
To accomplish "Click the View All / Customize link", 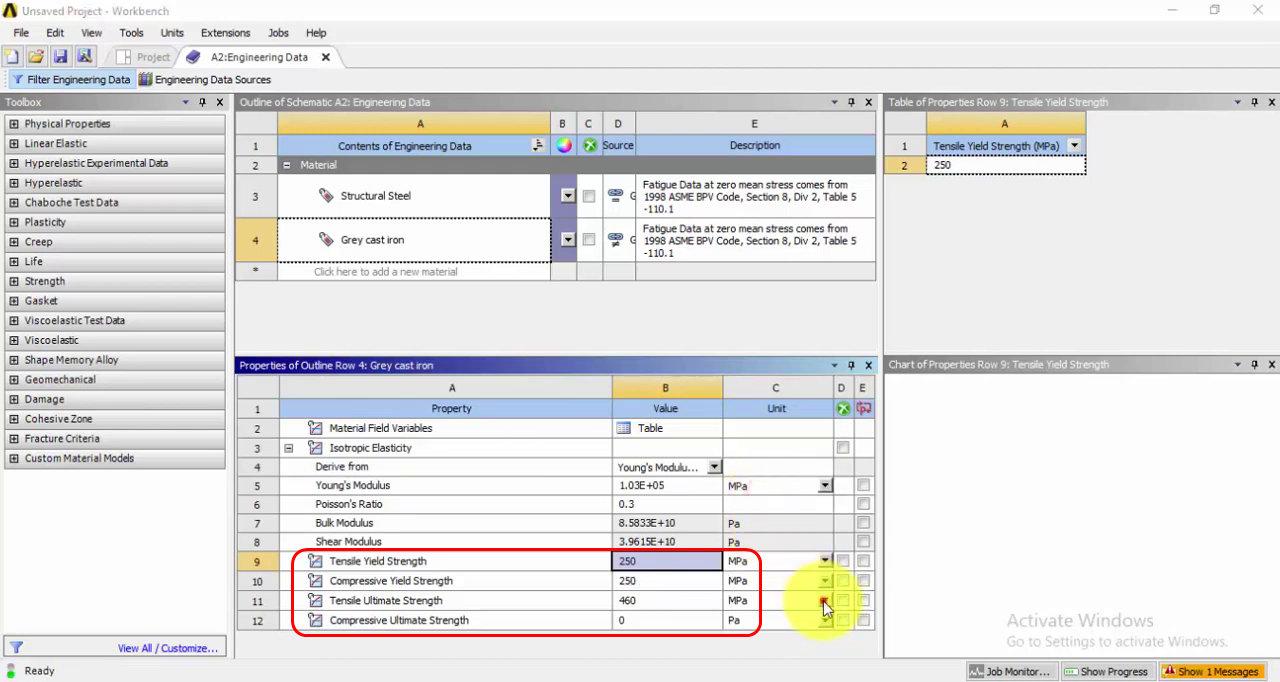I will 167,648.
